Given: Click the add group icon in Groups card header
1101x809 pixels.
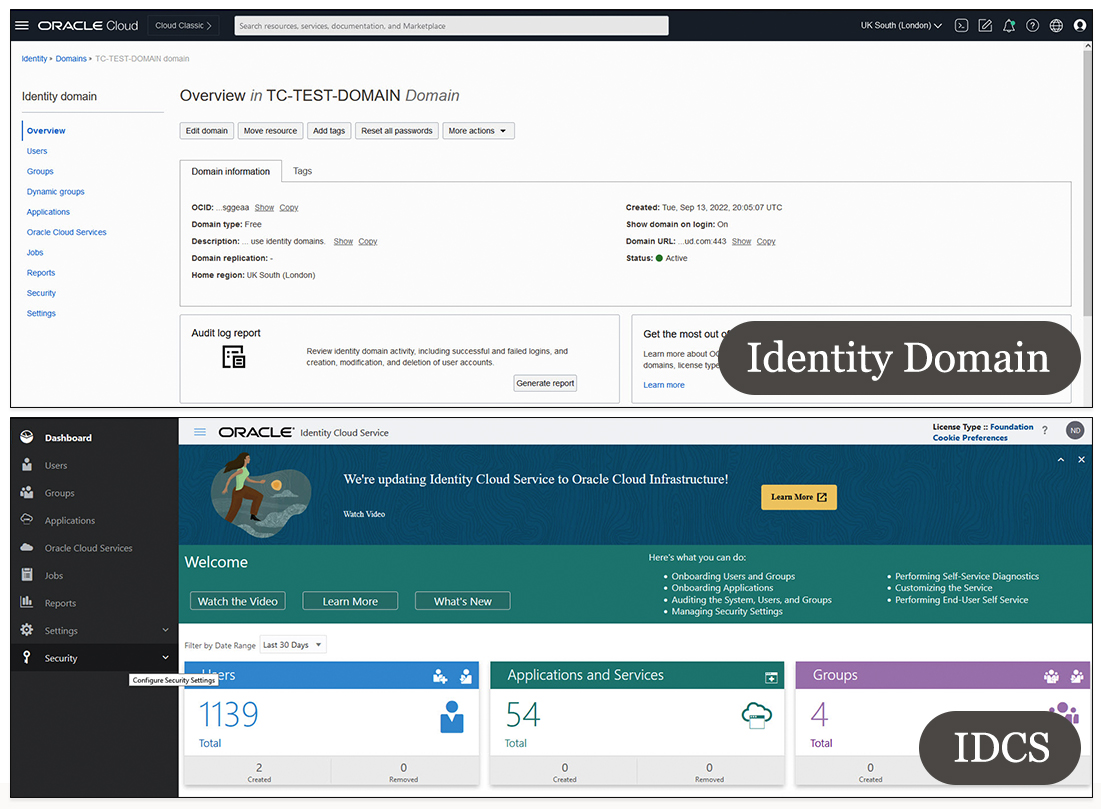Looking at the screenshot, I should point(1051,676).
